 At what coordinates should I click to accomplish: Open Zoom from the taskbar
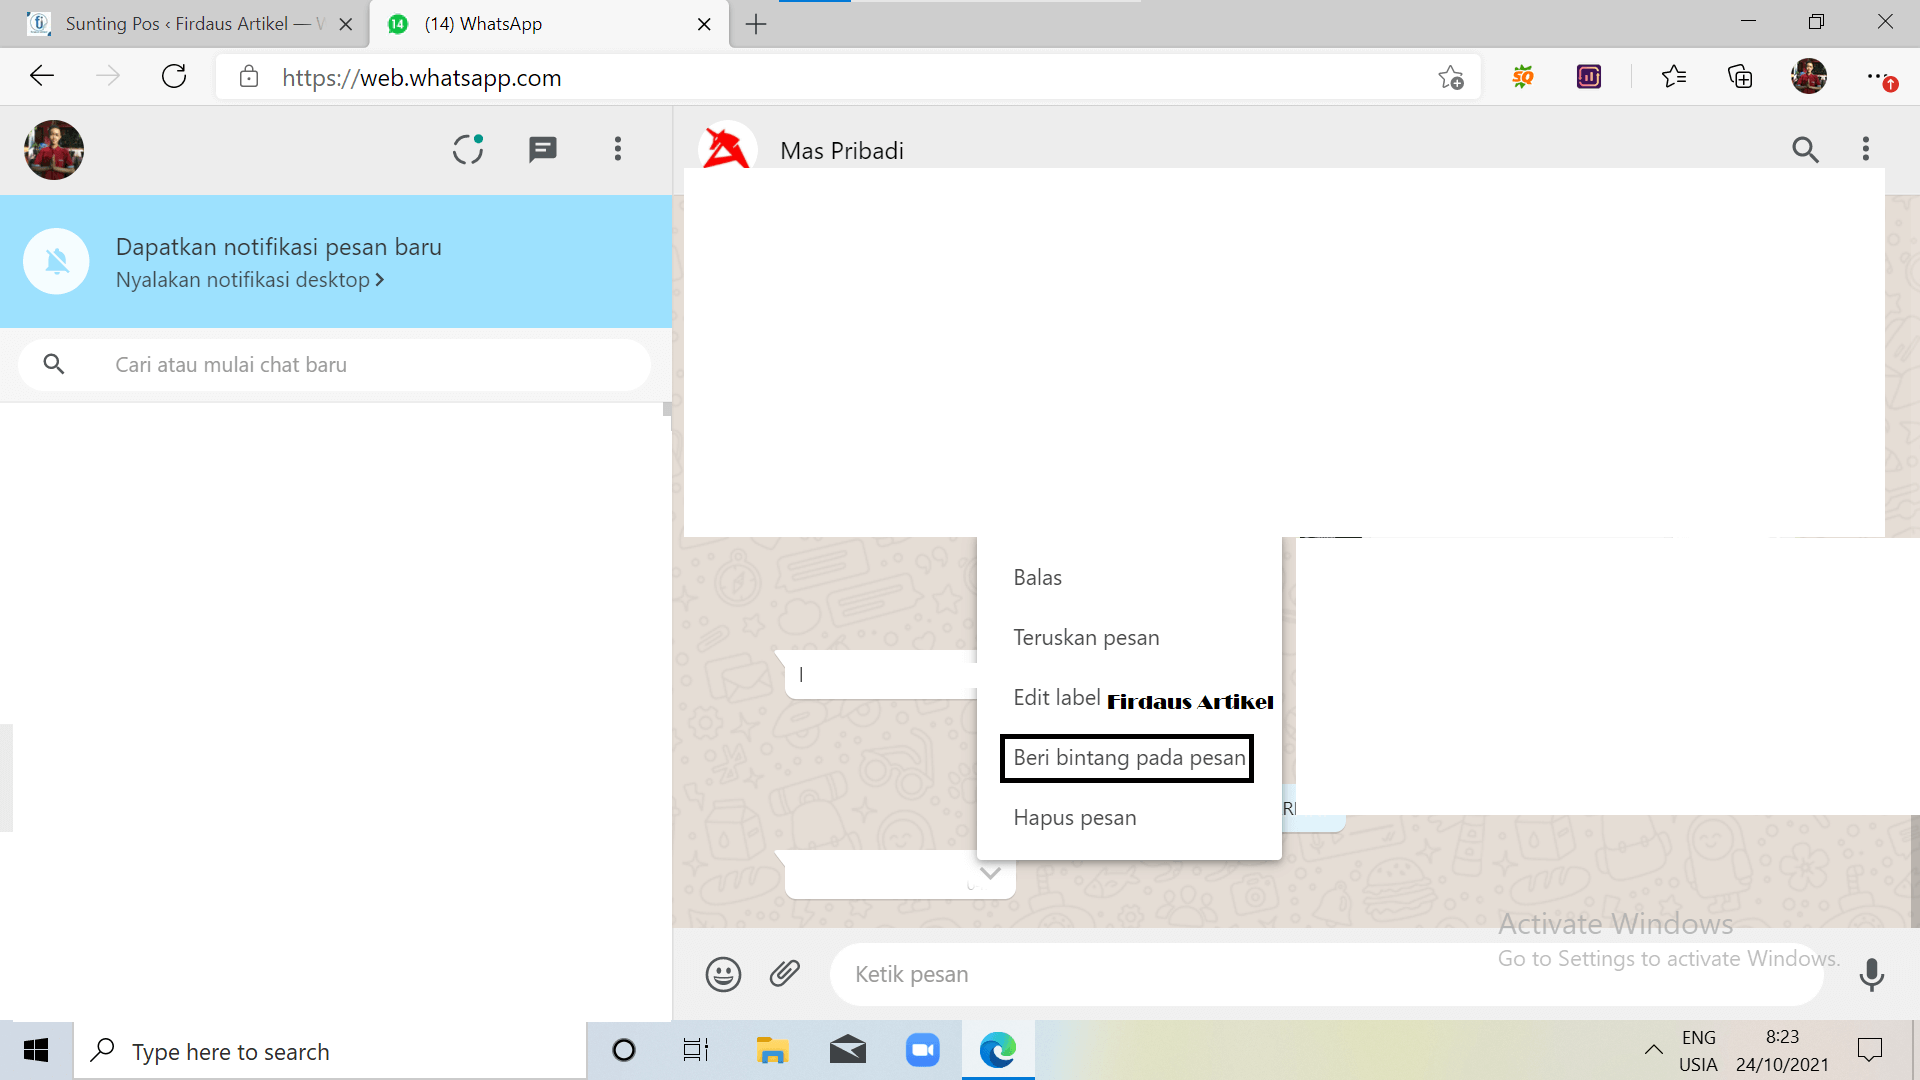(922, 1050)
